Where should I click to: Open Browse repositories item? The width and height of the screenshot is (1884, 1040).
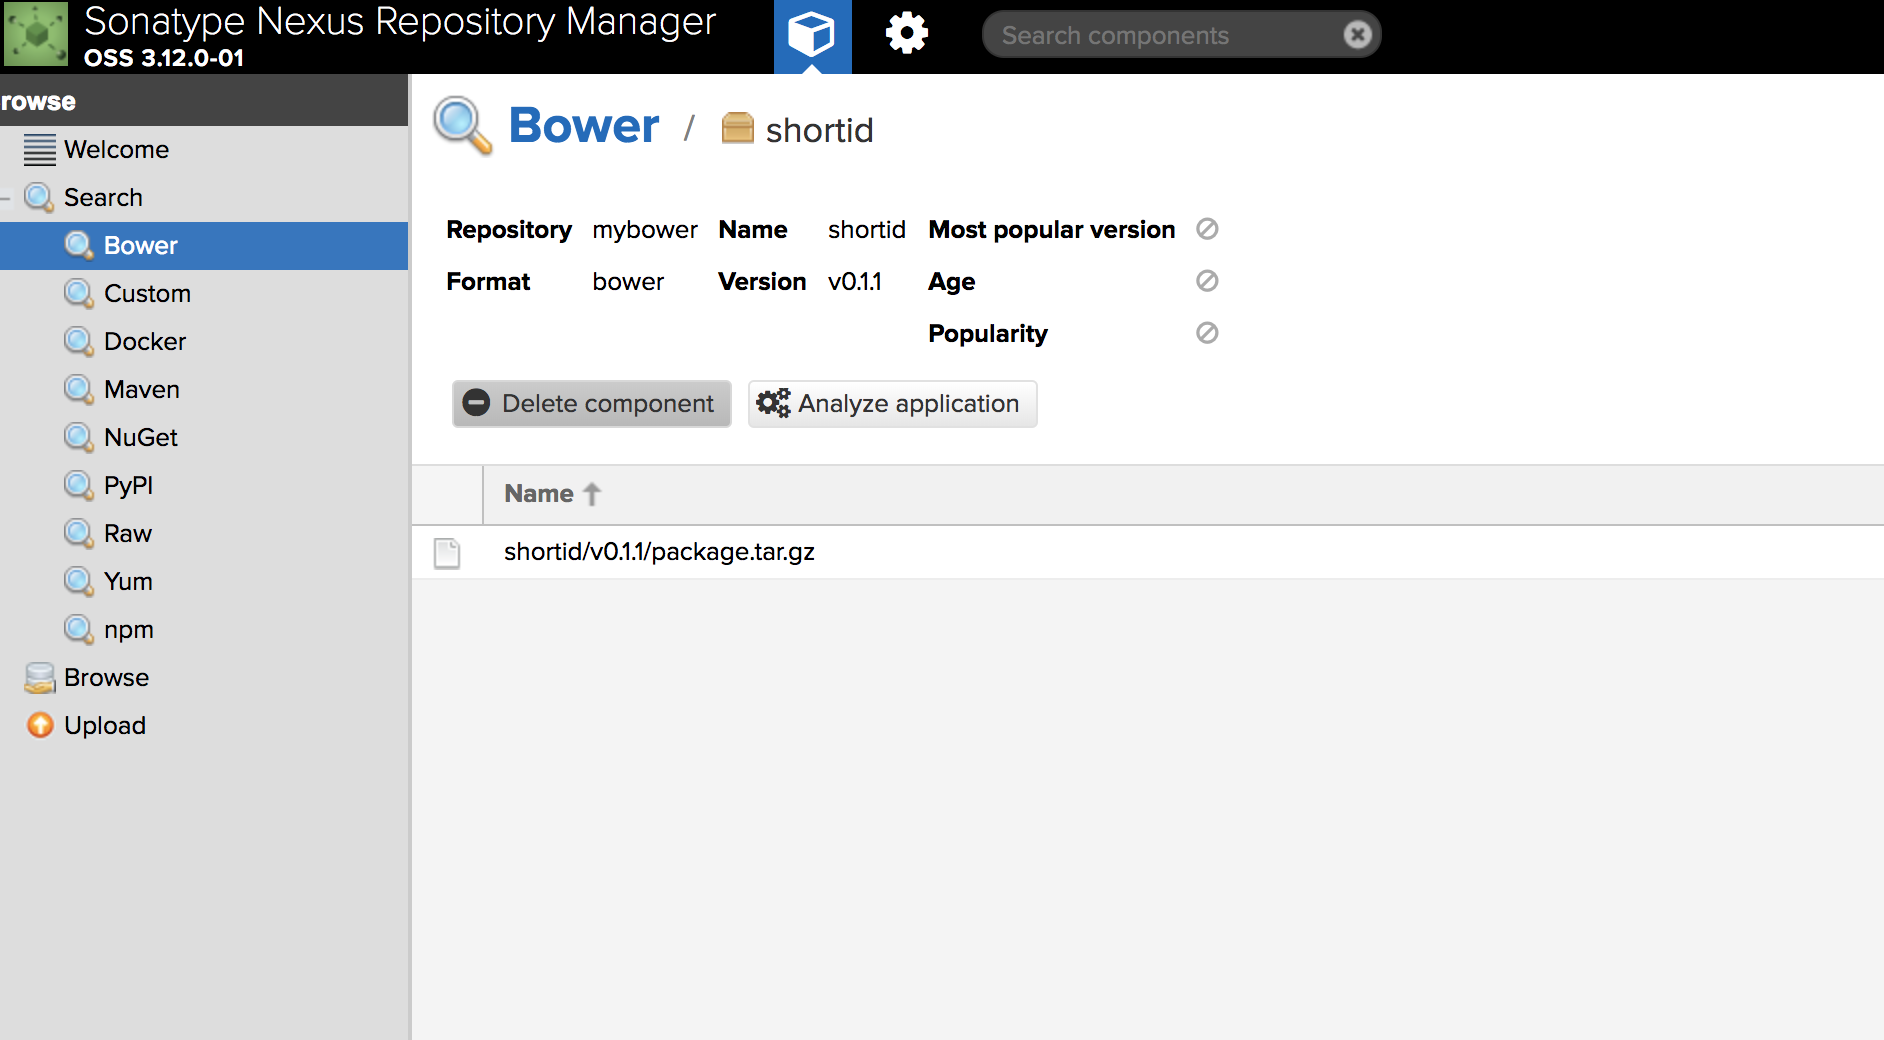[x=204, y=678]
